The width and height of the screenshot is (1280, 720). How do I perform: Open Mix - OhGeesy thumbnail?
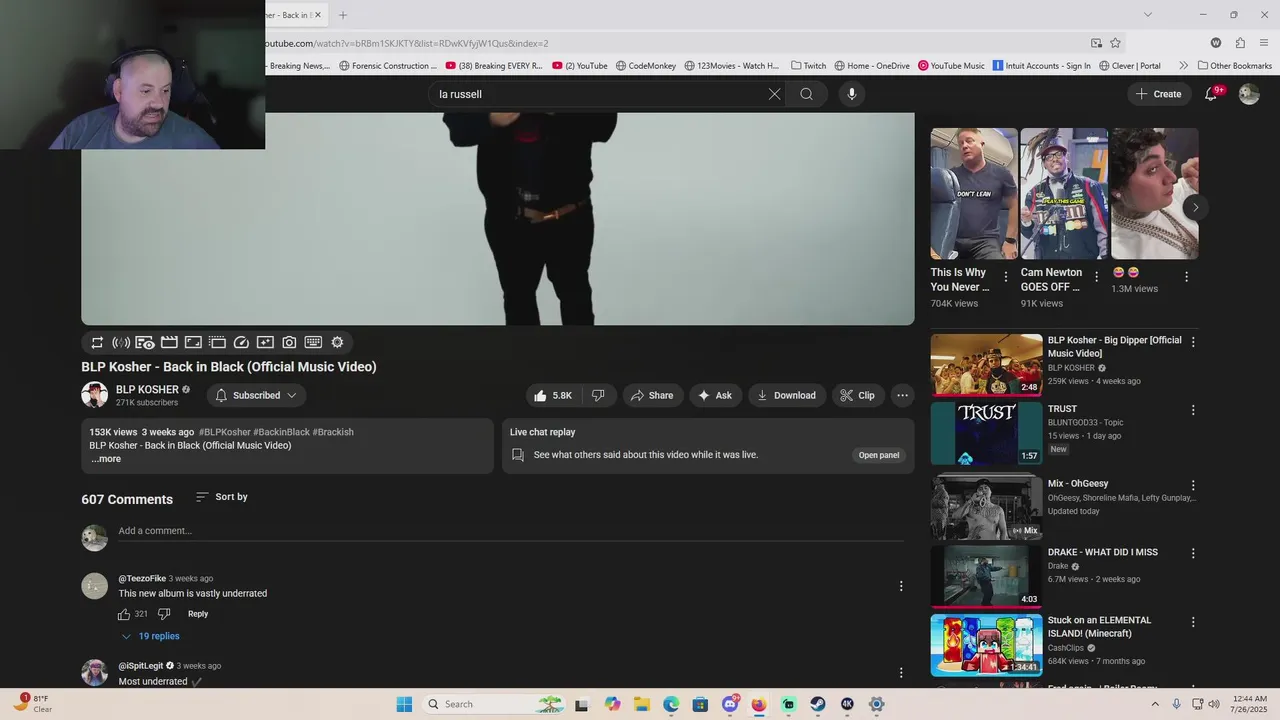click(x=986, y=507)
